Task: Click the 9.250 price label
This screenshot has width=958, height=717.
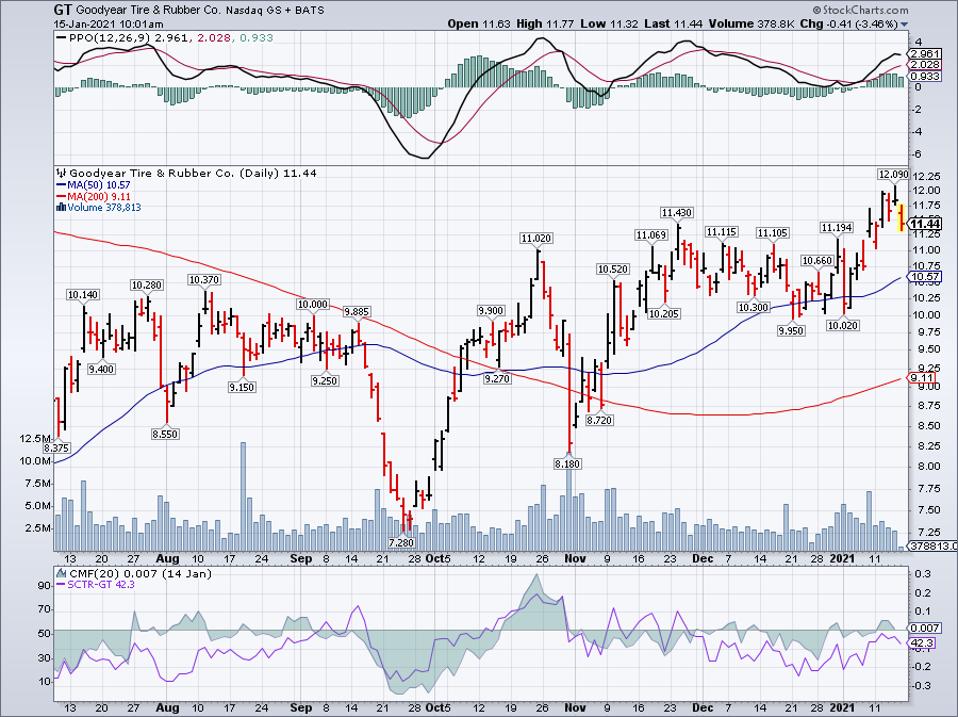Action: [x=324, y=380]
